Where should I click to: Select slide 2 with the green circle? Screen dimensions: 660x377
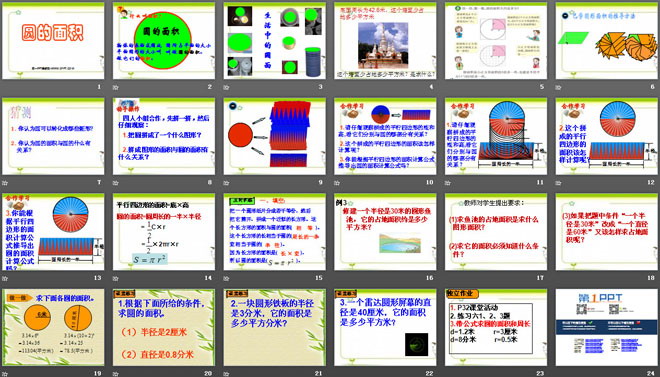pyautogui.click(x=164, y=40)
